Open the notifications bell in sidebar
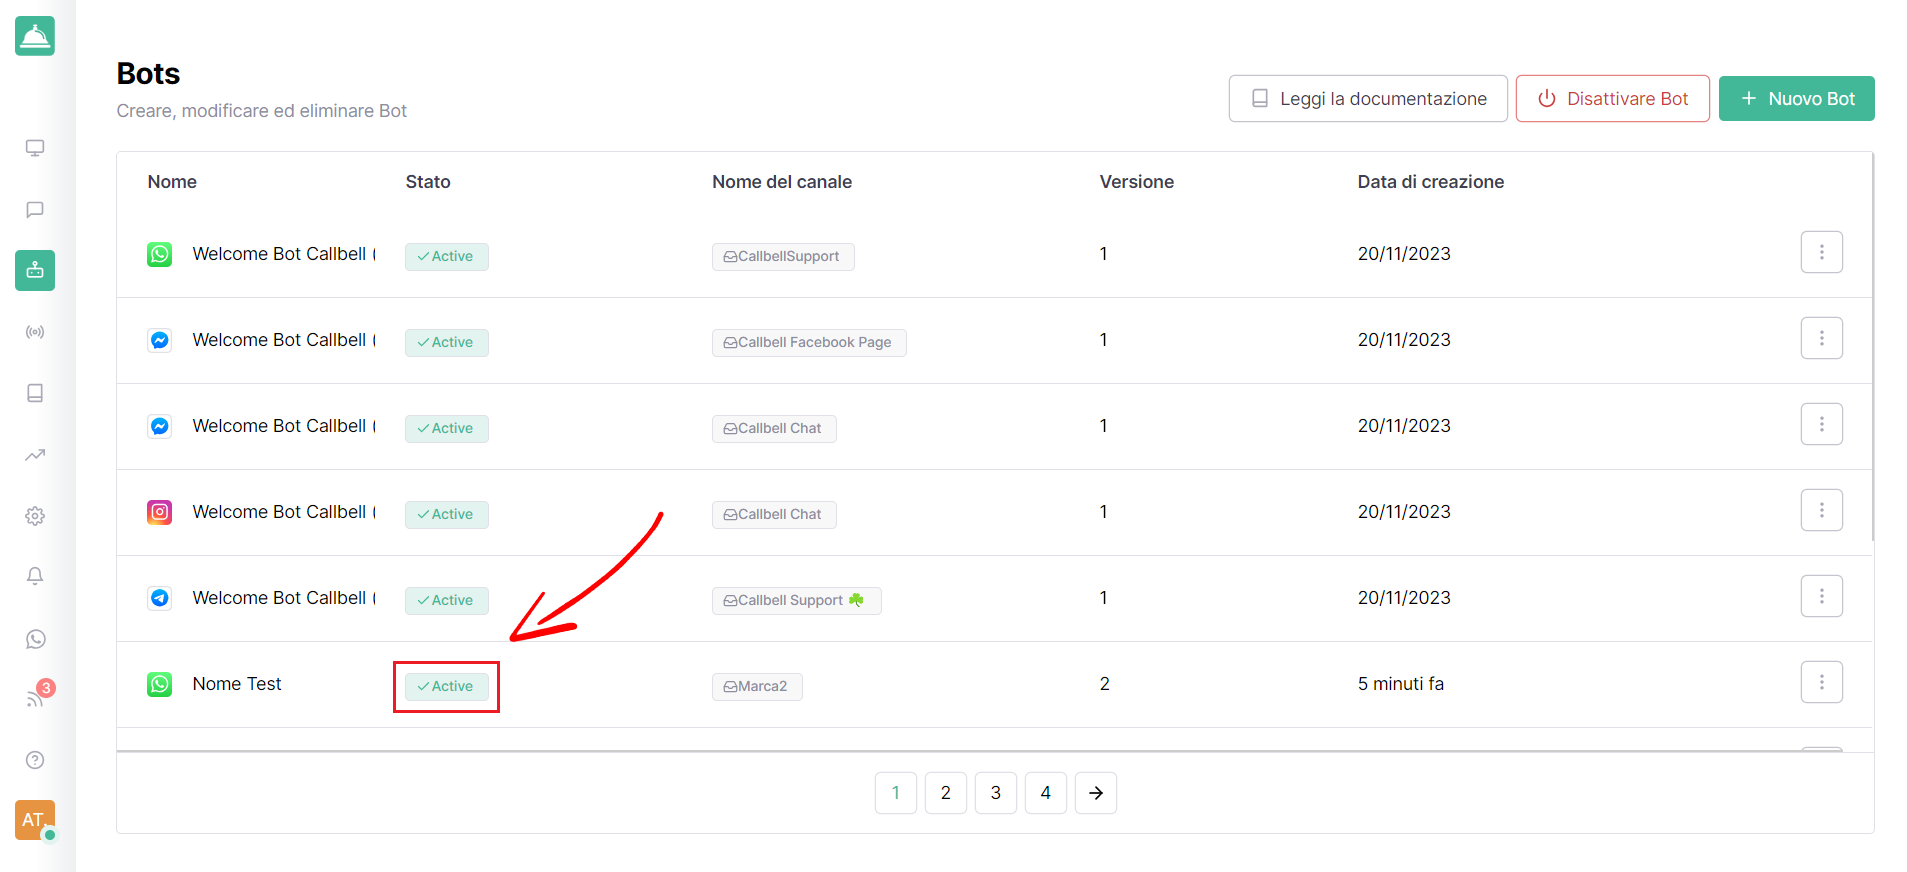 click(35, 576)
